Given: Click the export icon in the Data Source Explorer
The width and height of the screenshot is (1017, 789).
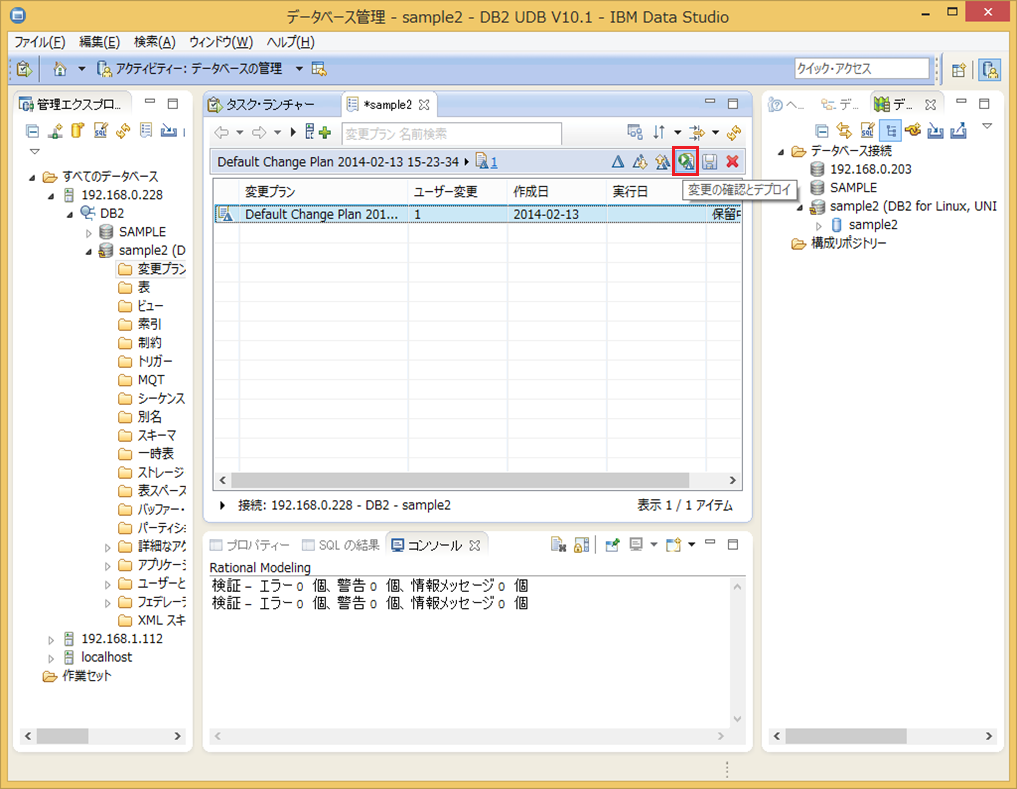Looking at the screenshot, I should click(x=959, y=131).
